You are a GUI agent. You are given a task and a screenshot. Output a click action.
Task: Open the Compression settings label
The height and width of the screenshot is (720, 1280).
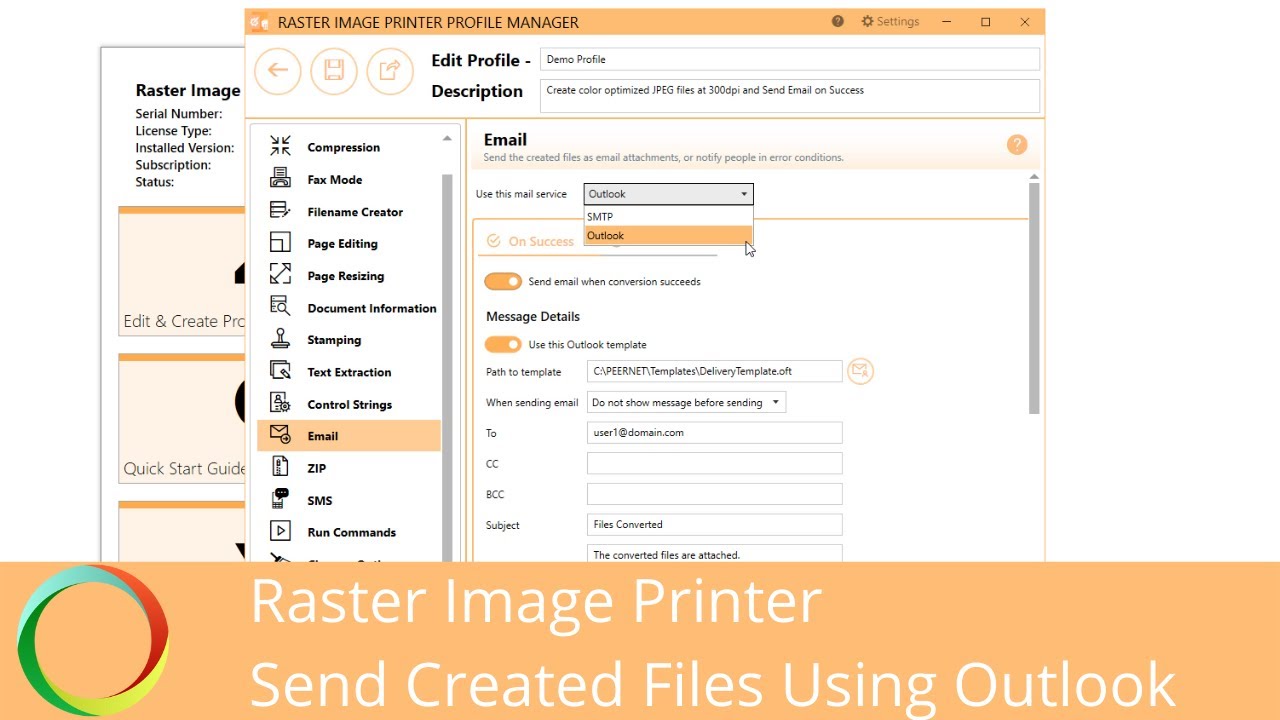click(x=343, y=147)
